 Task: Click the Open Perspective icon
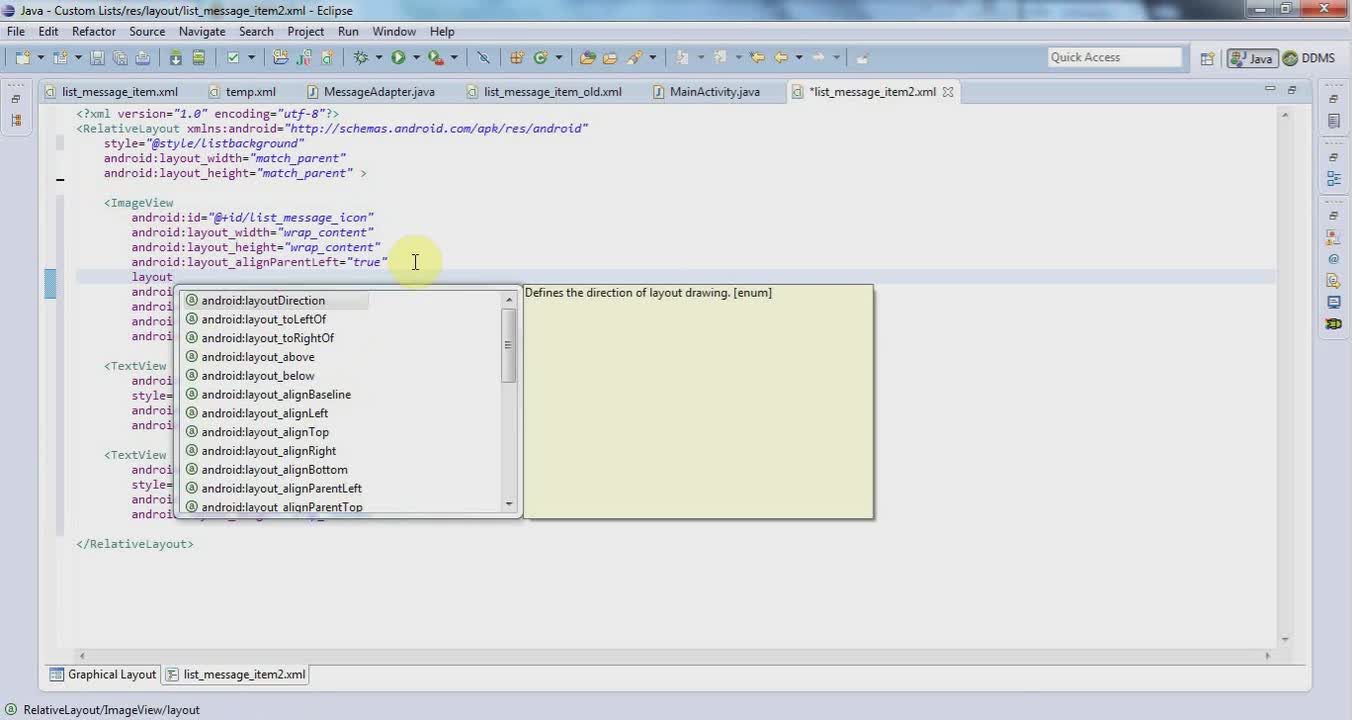click(1207, 58)
